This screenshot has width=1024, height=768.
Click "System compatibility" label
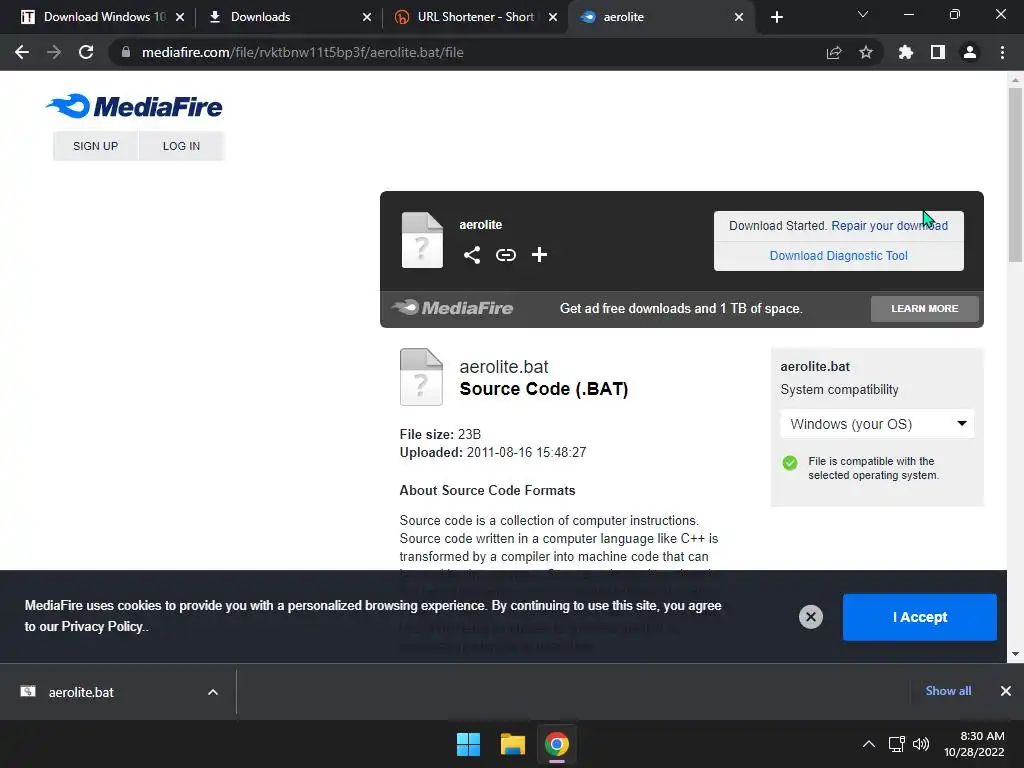(x=839, y=389)
